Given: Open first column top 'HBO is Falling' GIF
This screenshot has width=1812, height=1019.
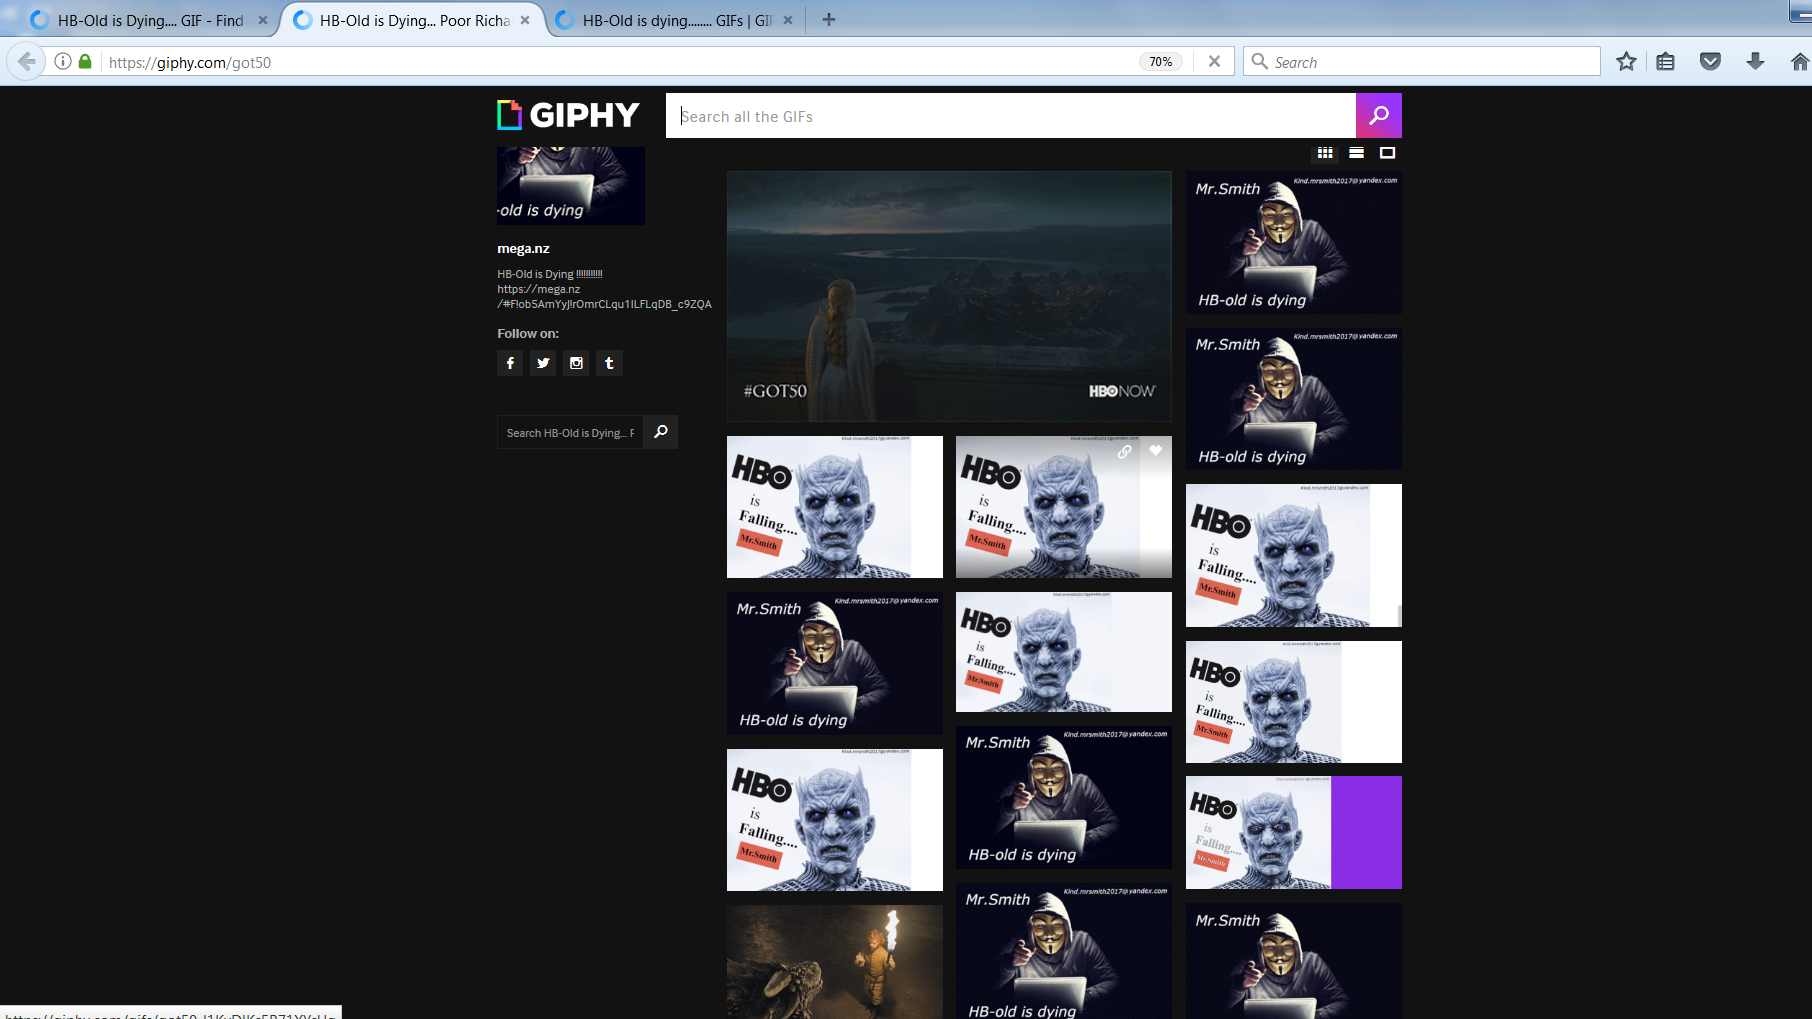Looking at the screenshot, I should [835, 507].
